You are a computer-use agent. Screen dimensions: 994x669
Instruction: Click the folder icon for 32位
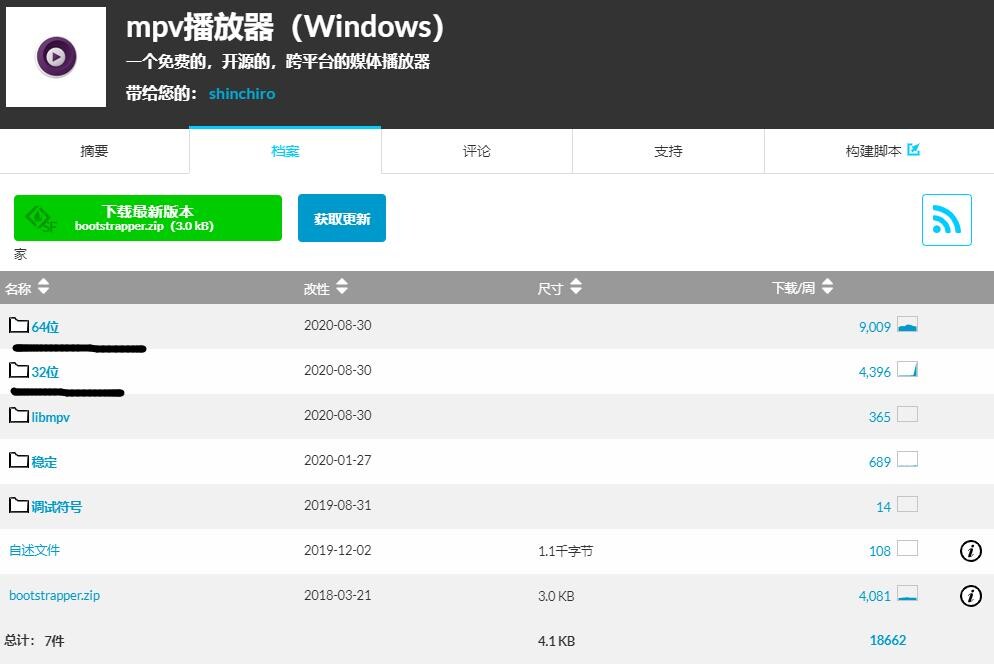(19, 370)
